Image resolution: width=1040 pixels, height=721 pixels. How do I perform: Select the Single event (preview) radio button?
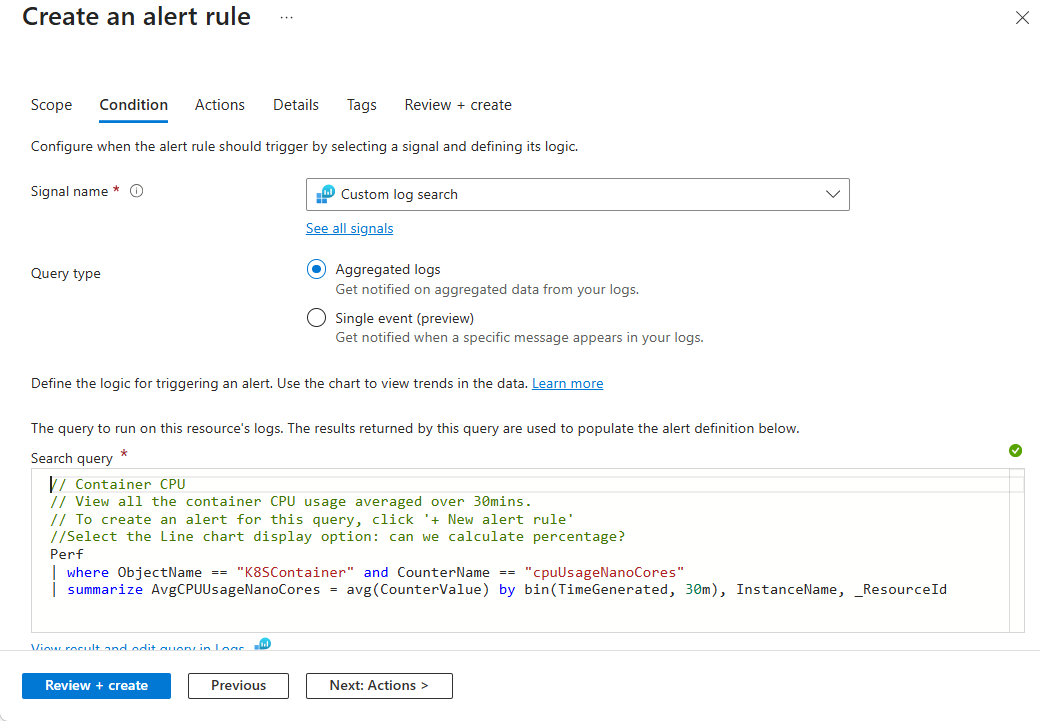pyautogui.click(x=316, y=318)
